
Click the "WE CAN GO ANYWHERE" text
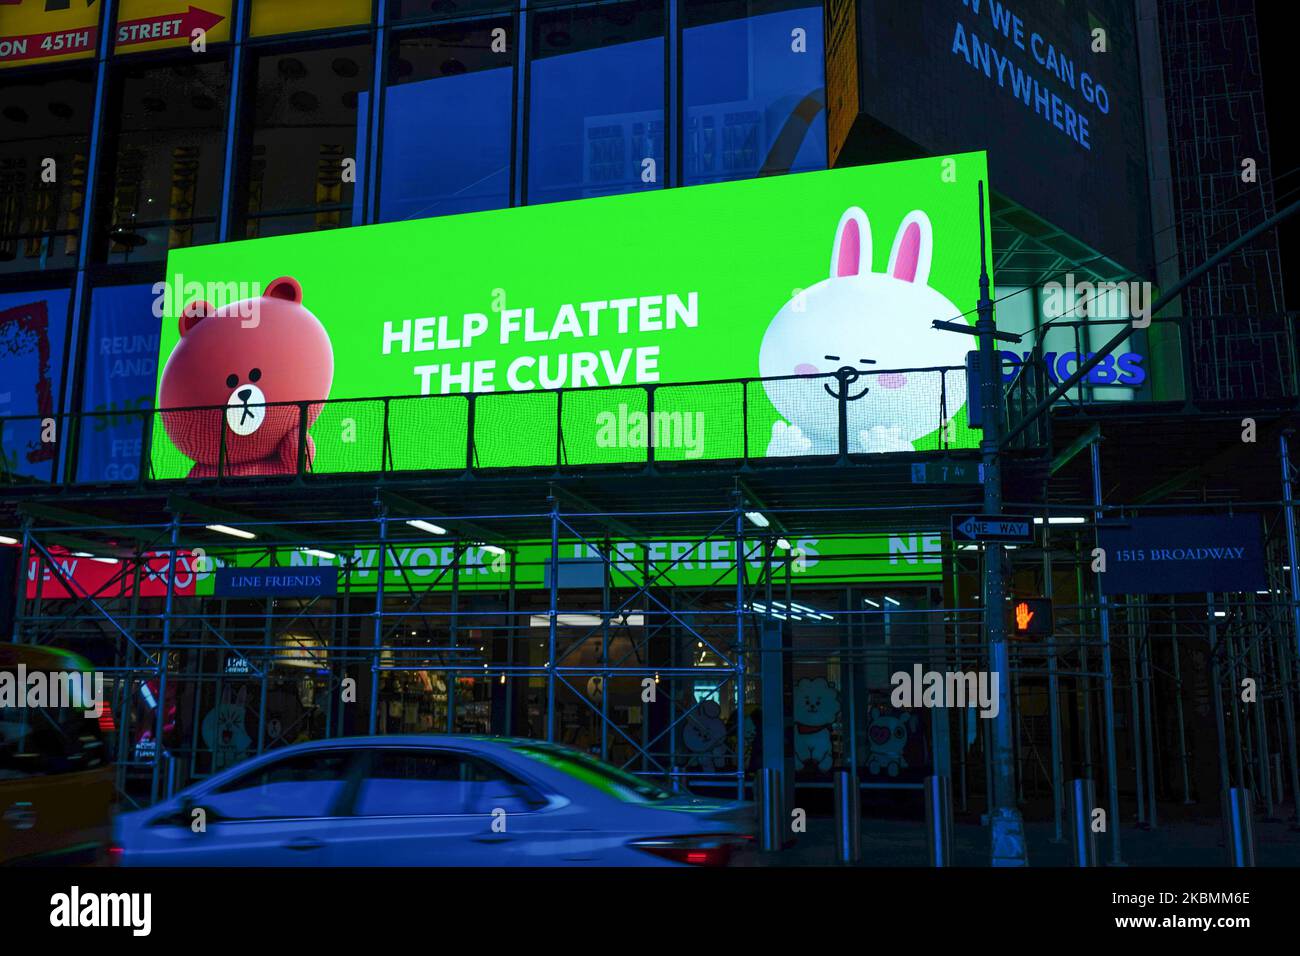pyautogui.click(x=1030, y=76)
